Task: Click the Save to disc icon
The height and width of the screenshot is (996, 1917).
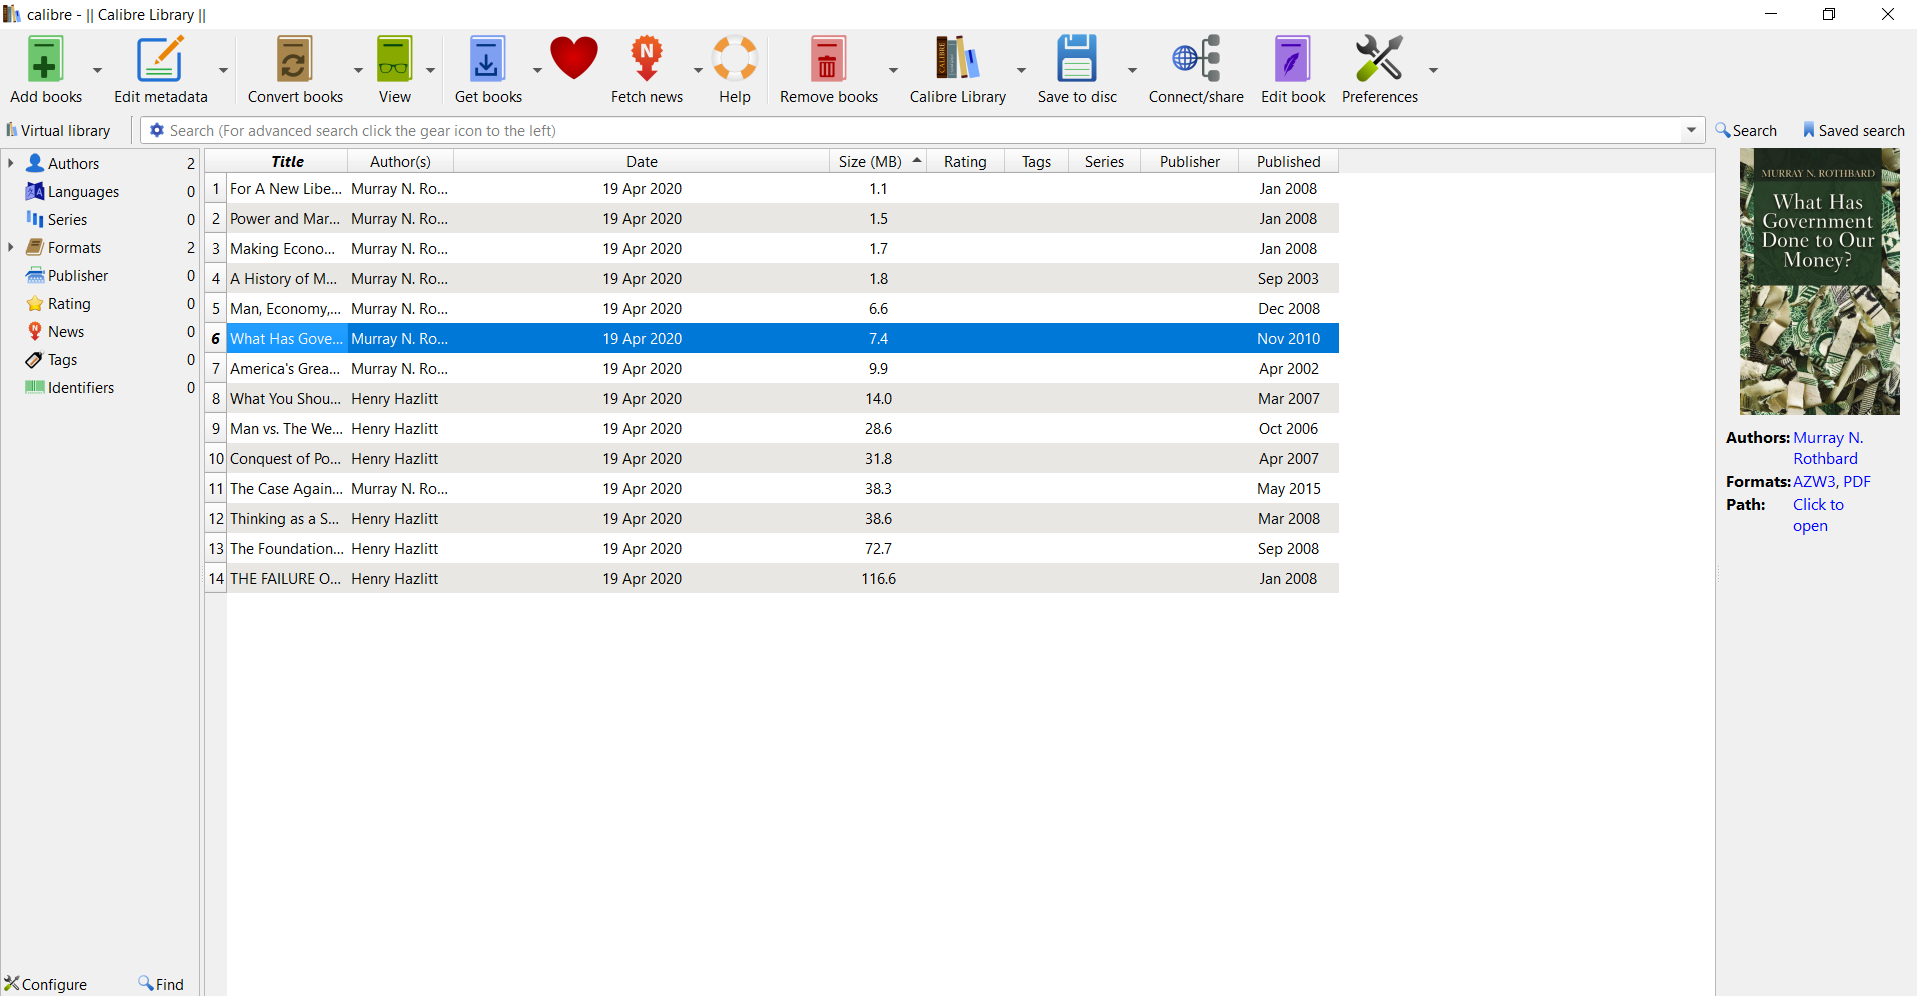Action: point(1077,59)
